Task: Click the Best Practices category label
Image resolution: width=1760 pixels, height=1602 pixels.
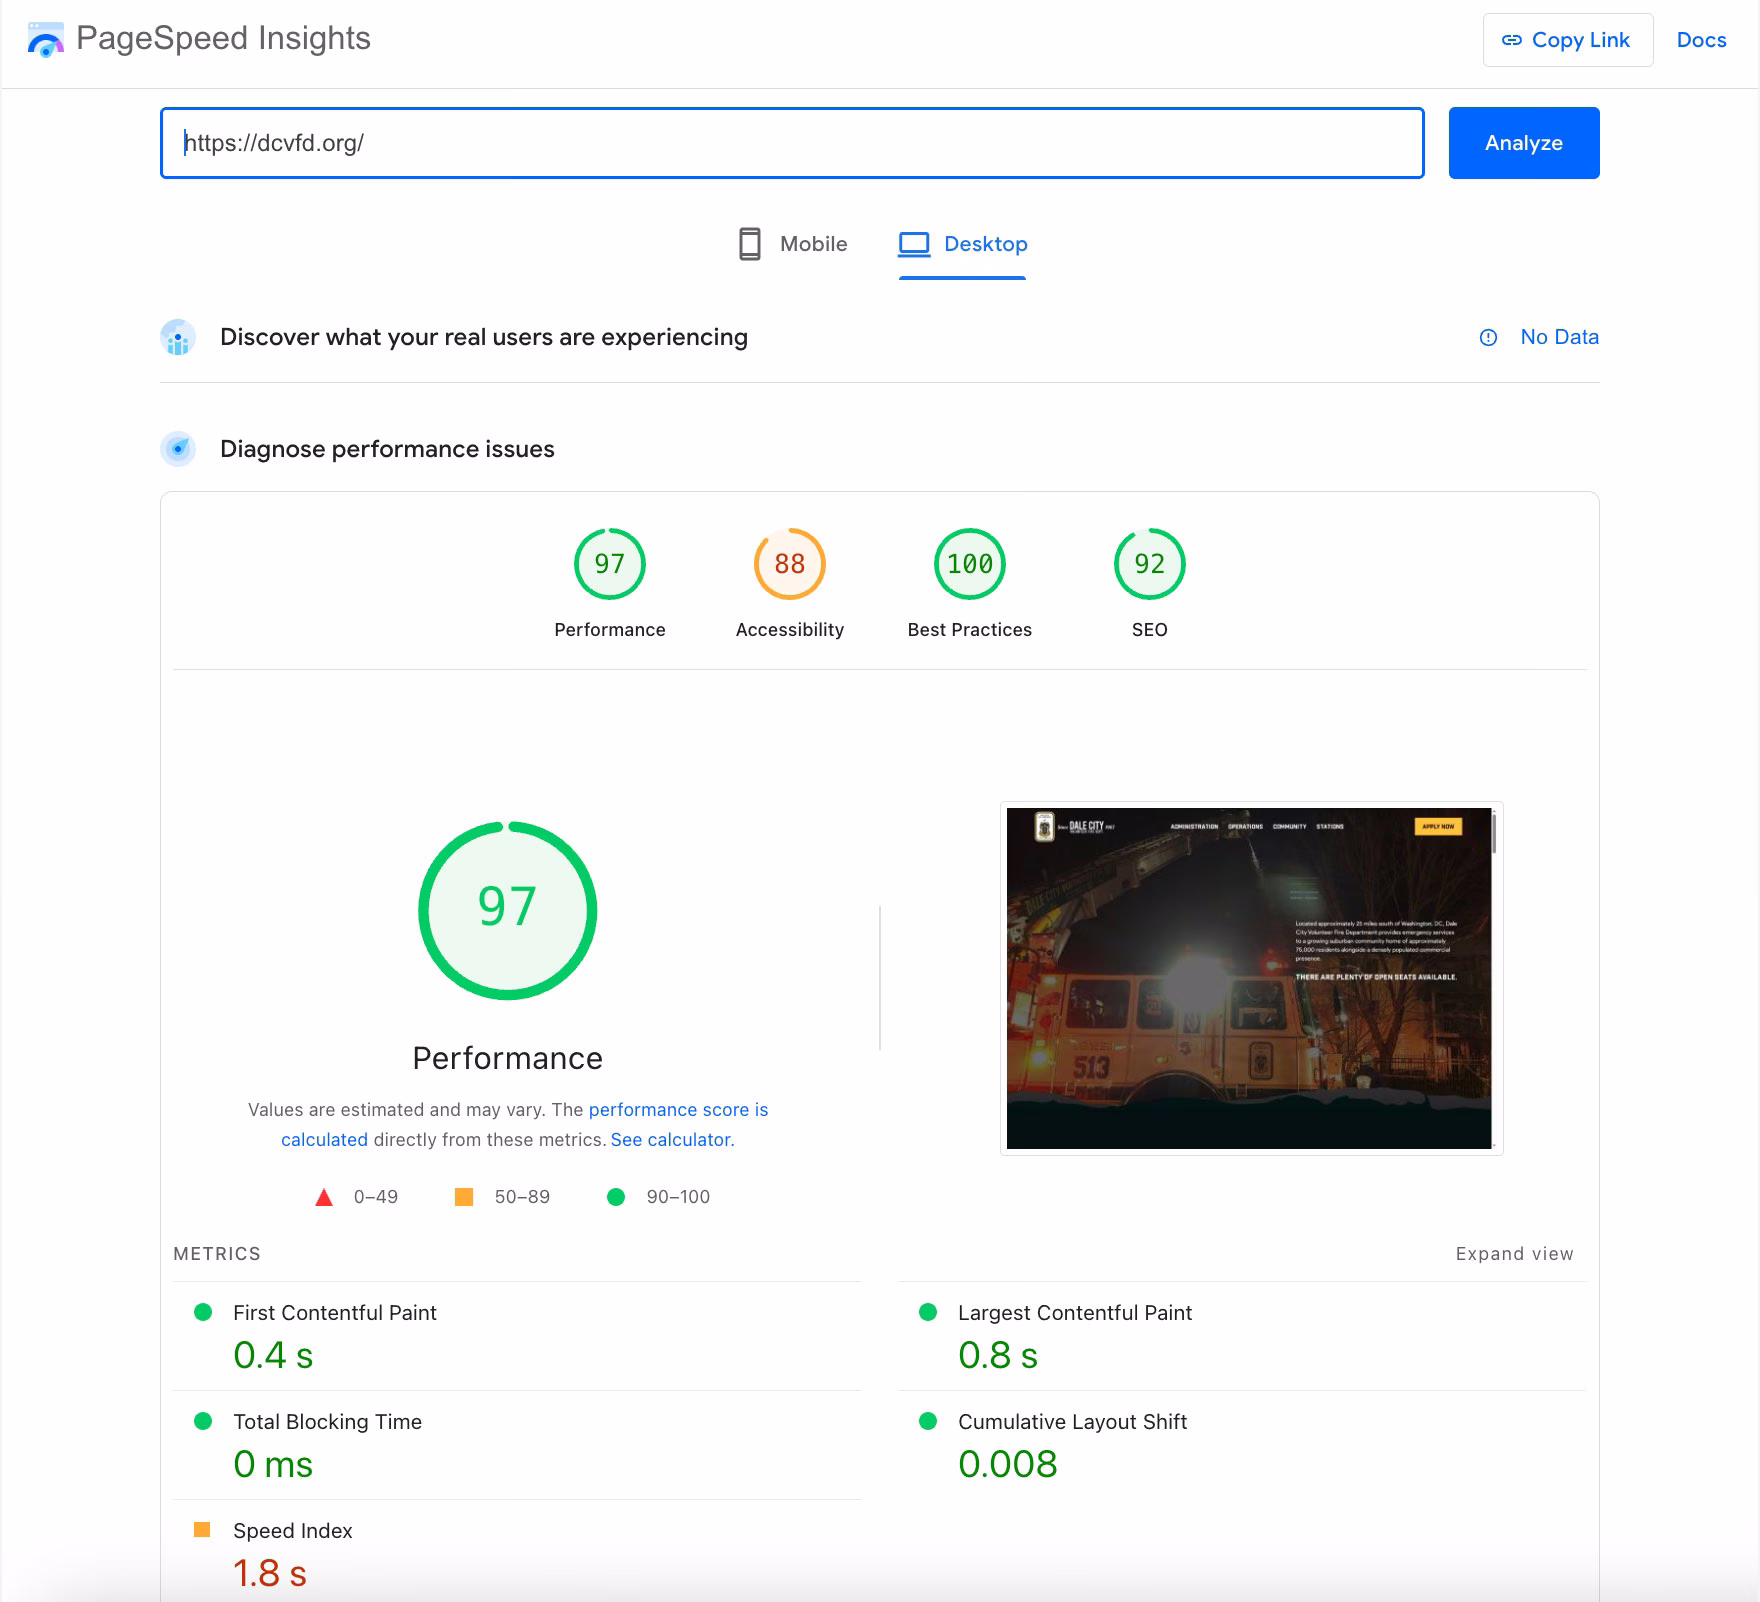Action: pos(970,630)
